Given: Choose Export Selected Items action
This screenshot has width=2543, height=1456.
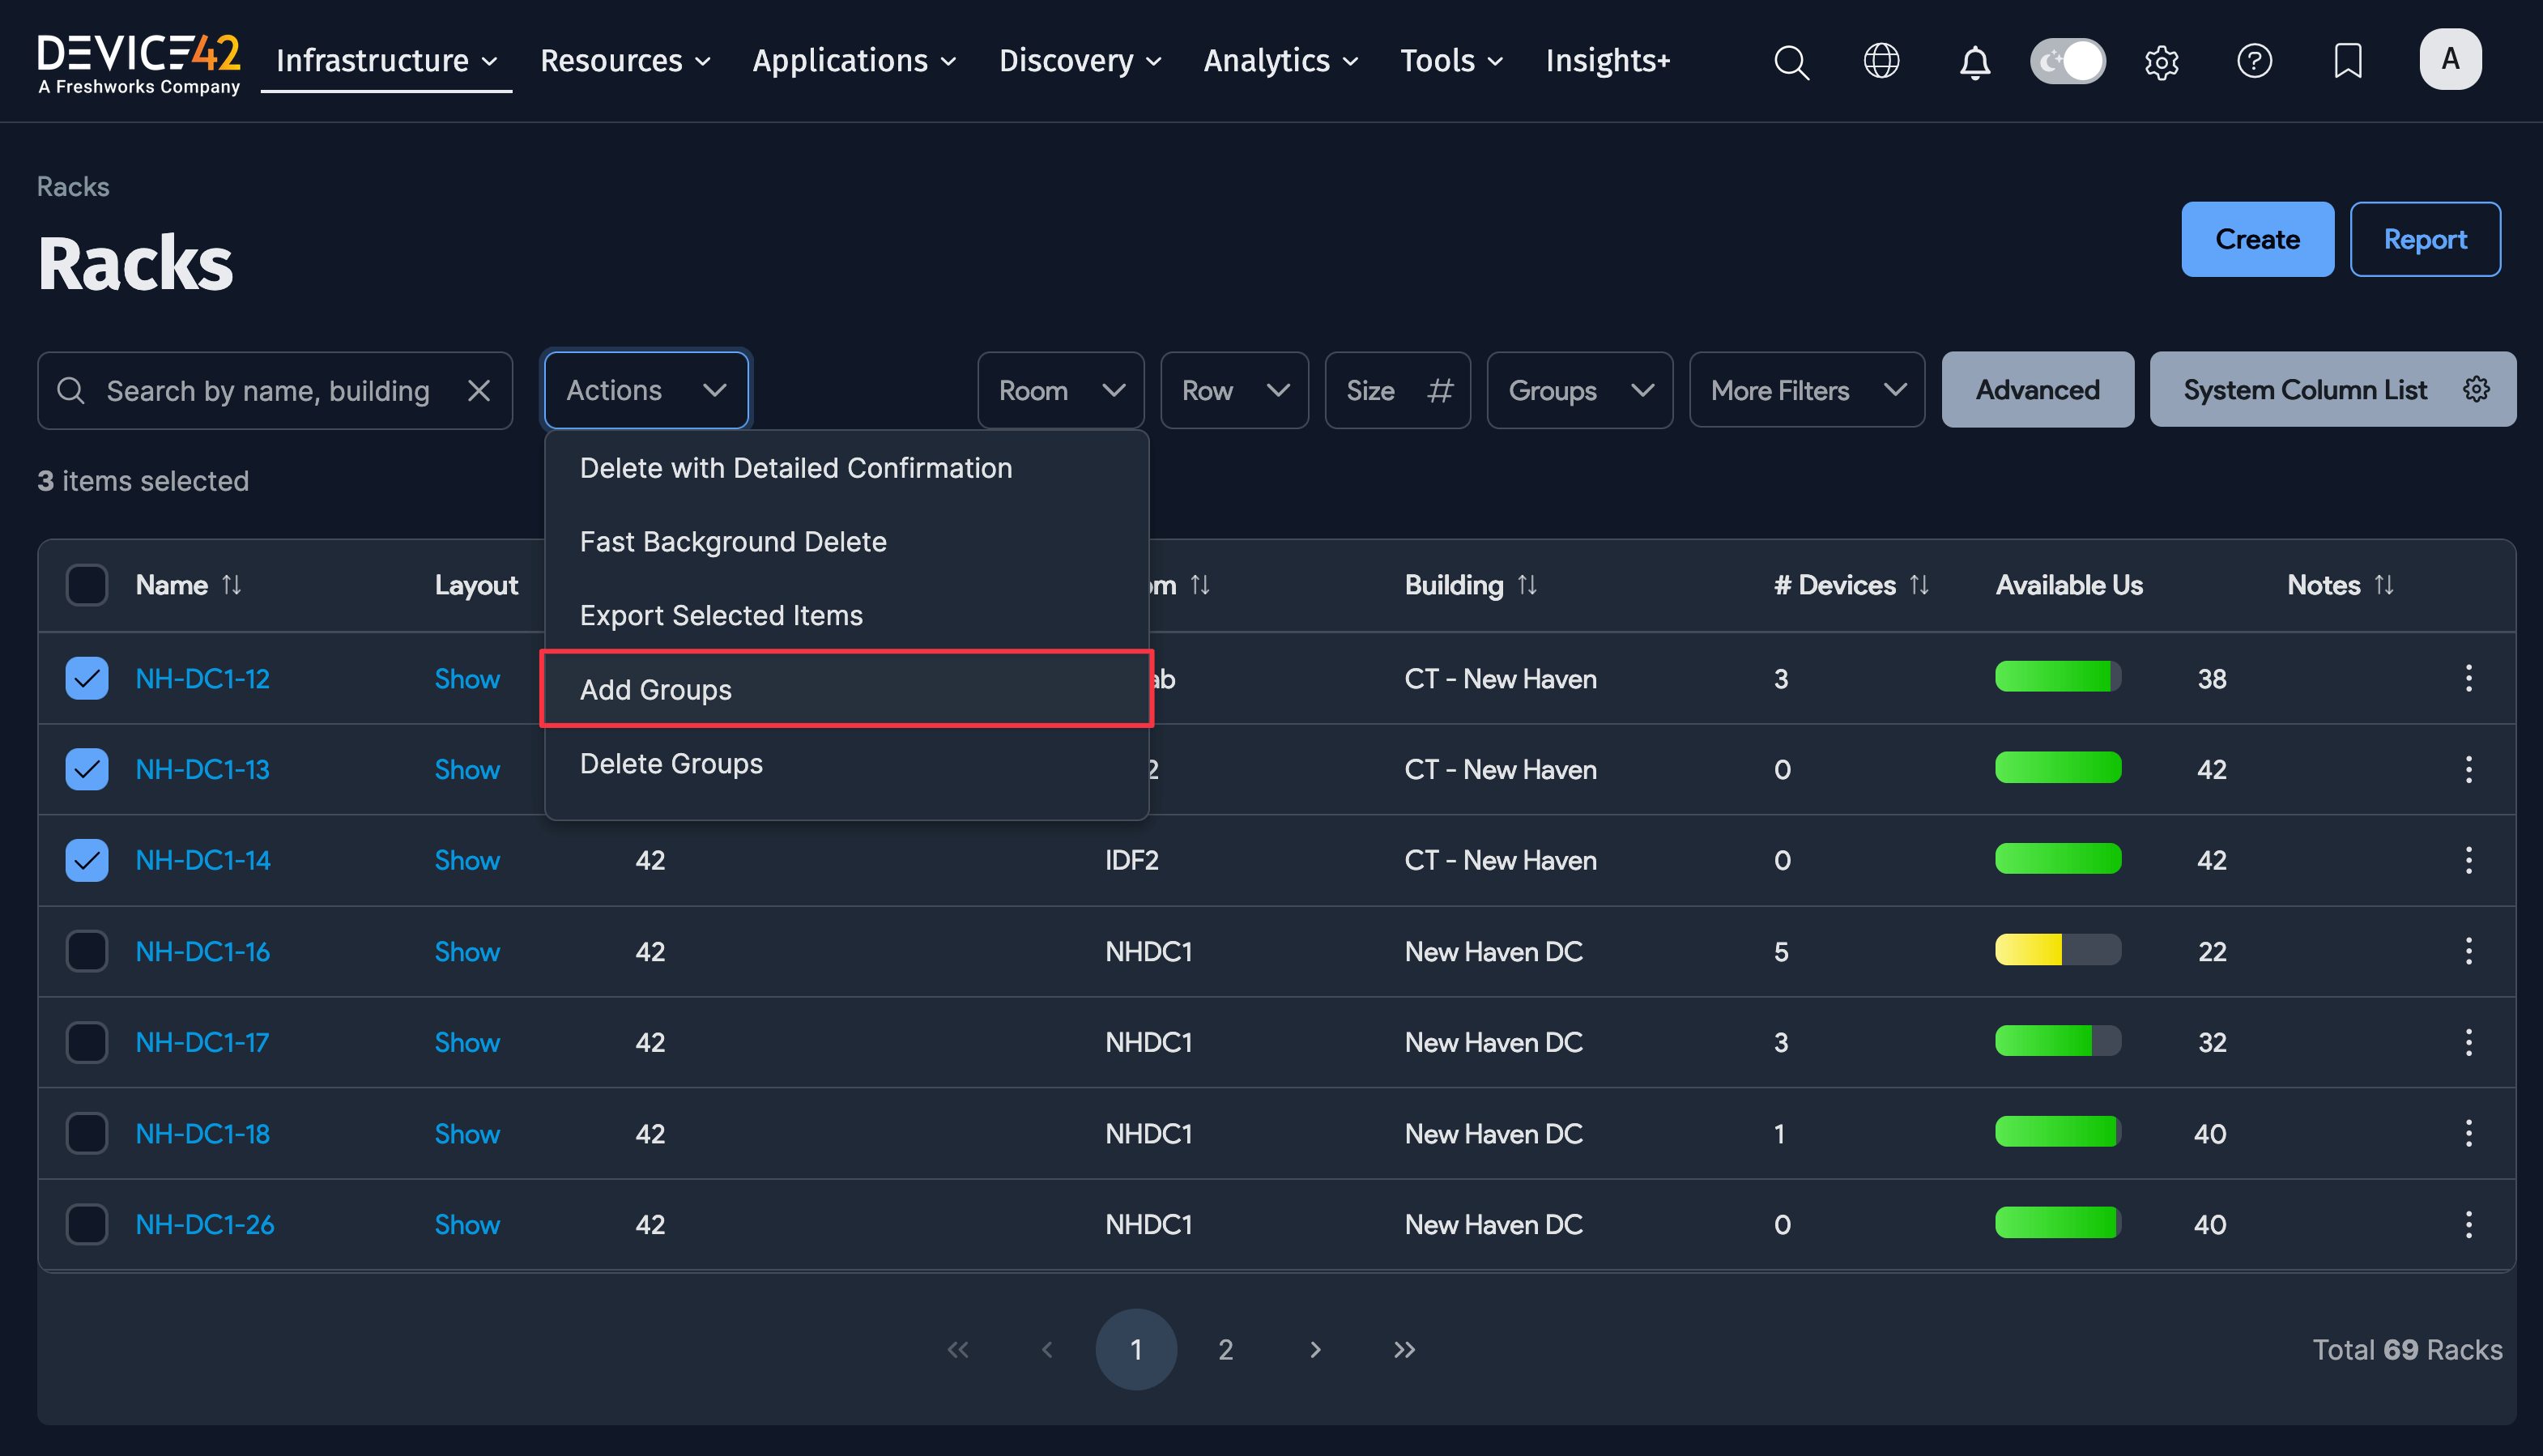Looking at the screenshot, I should point(721,615).
